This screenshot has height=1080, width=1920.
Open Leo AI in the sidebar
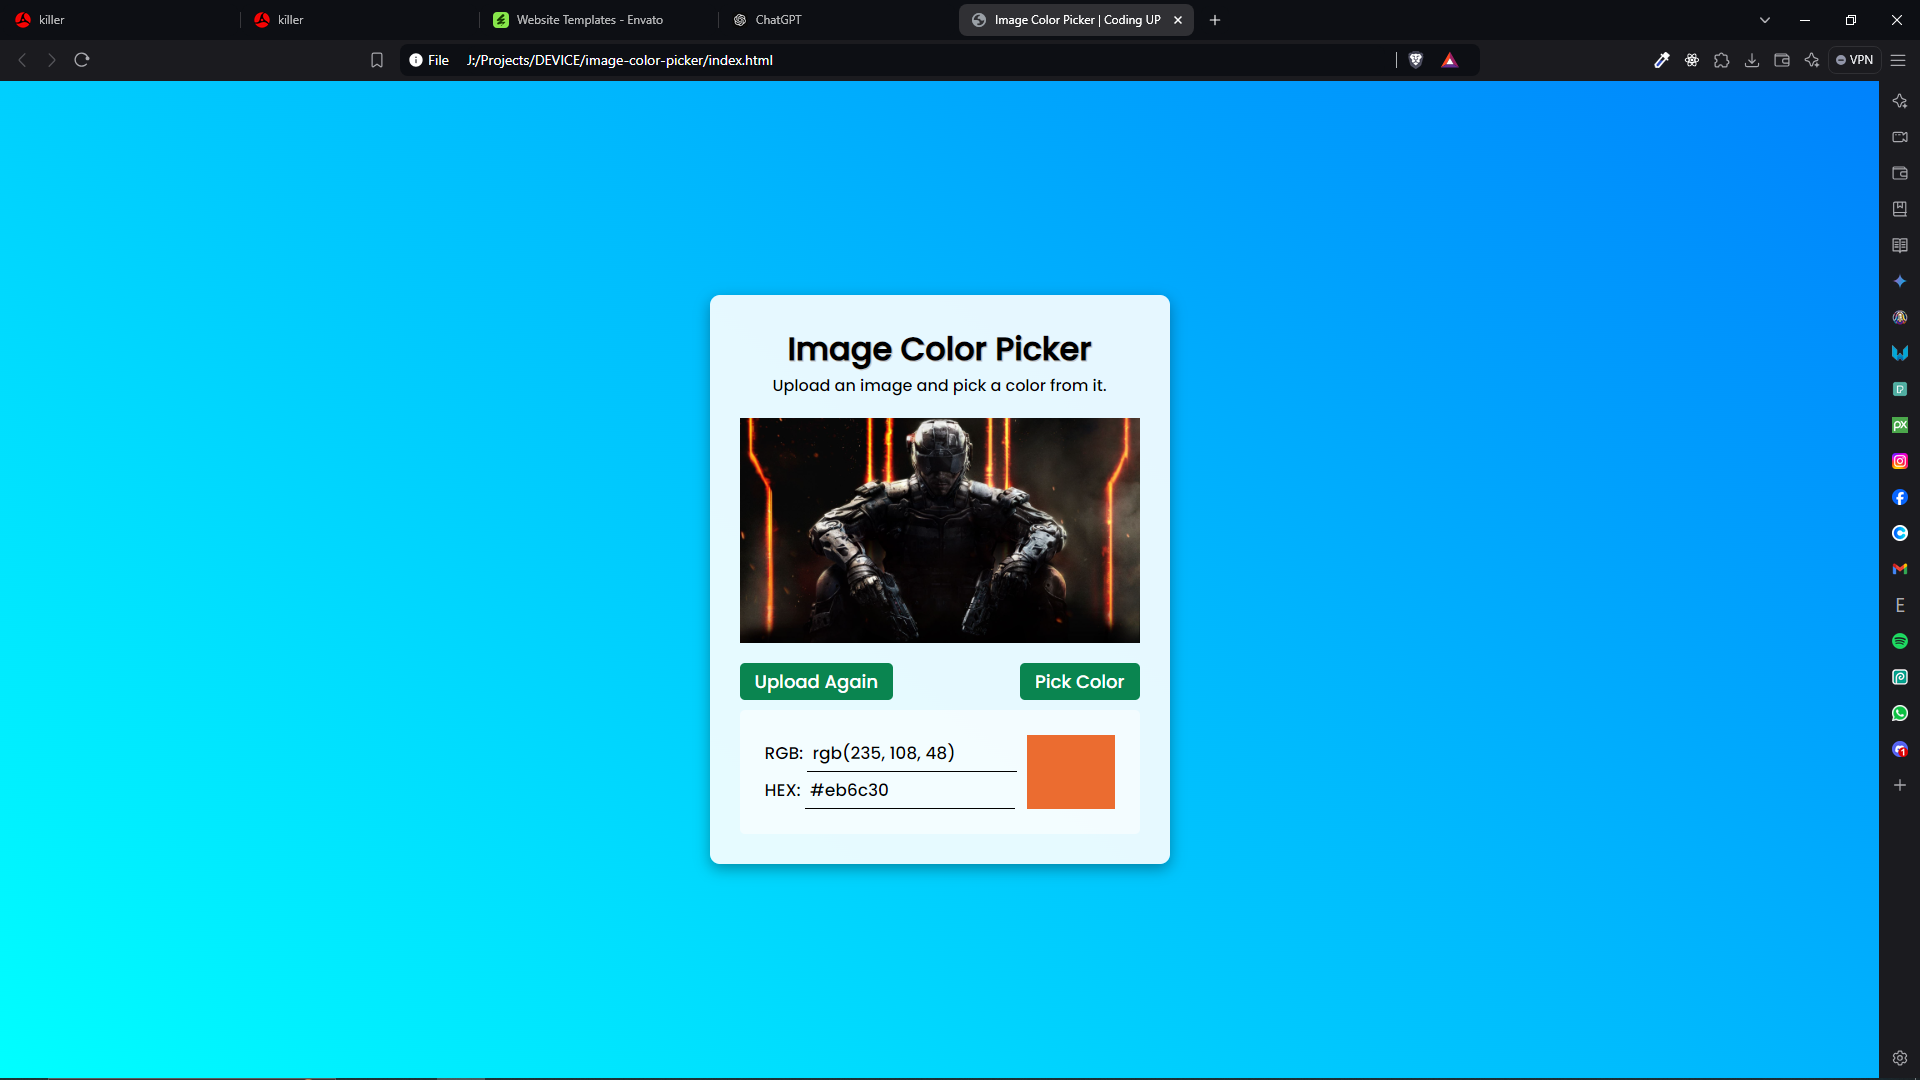tap(1900, 101)
